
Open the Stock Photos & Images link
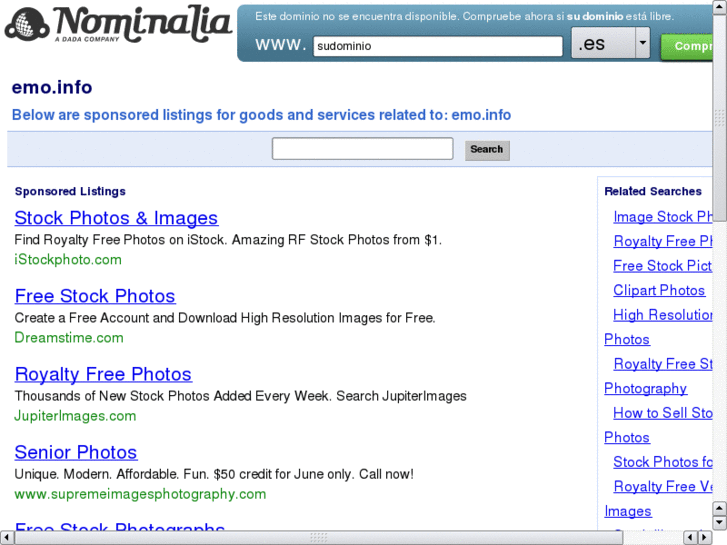(116, 218)
